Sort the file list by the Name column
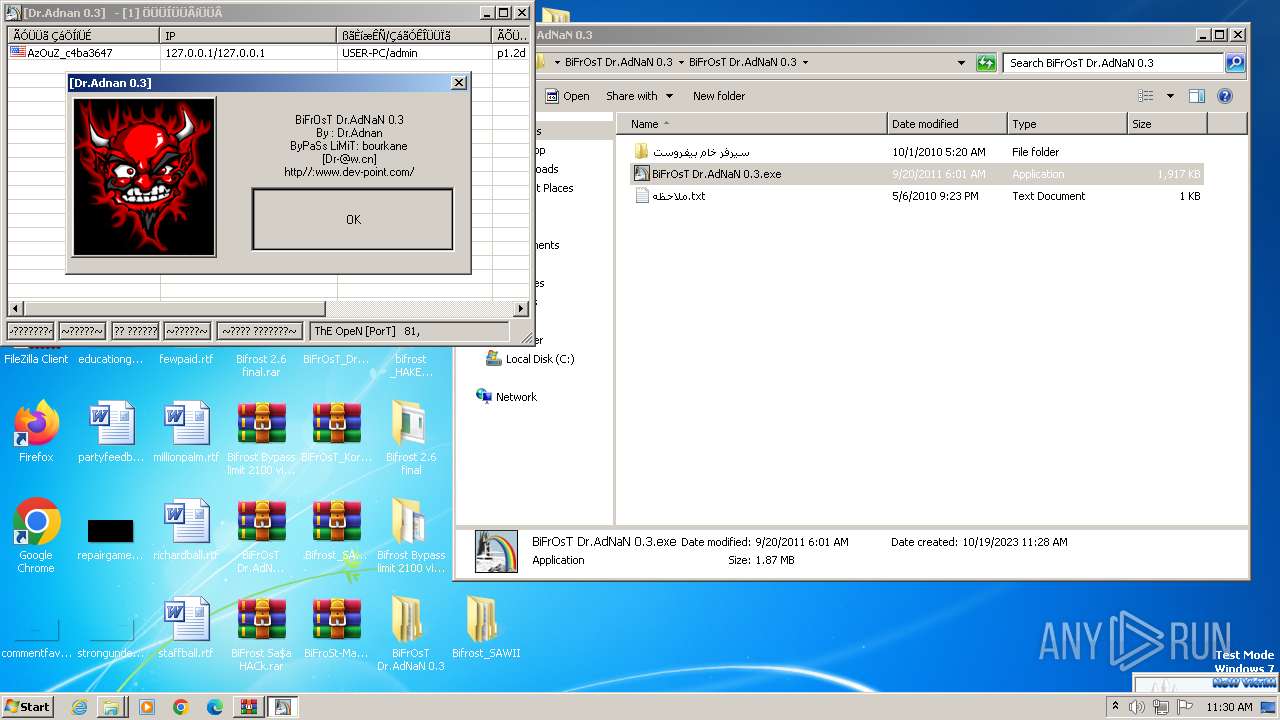The image size is (1280, 720). pos(752,124)
